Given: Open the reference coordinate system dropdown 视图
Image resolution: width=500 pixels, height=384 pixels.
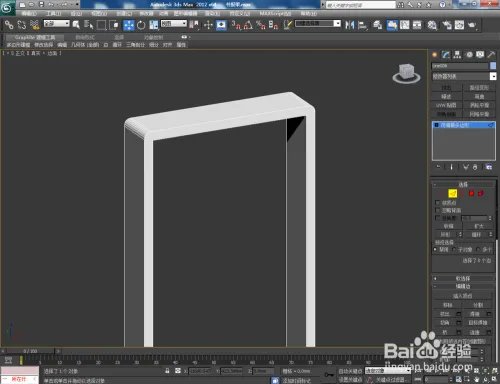Looking at the screenshot, I should click(x=174, y=24).
